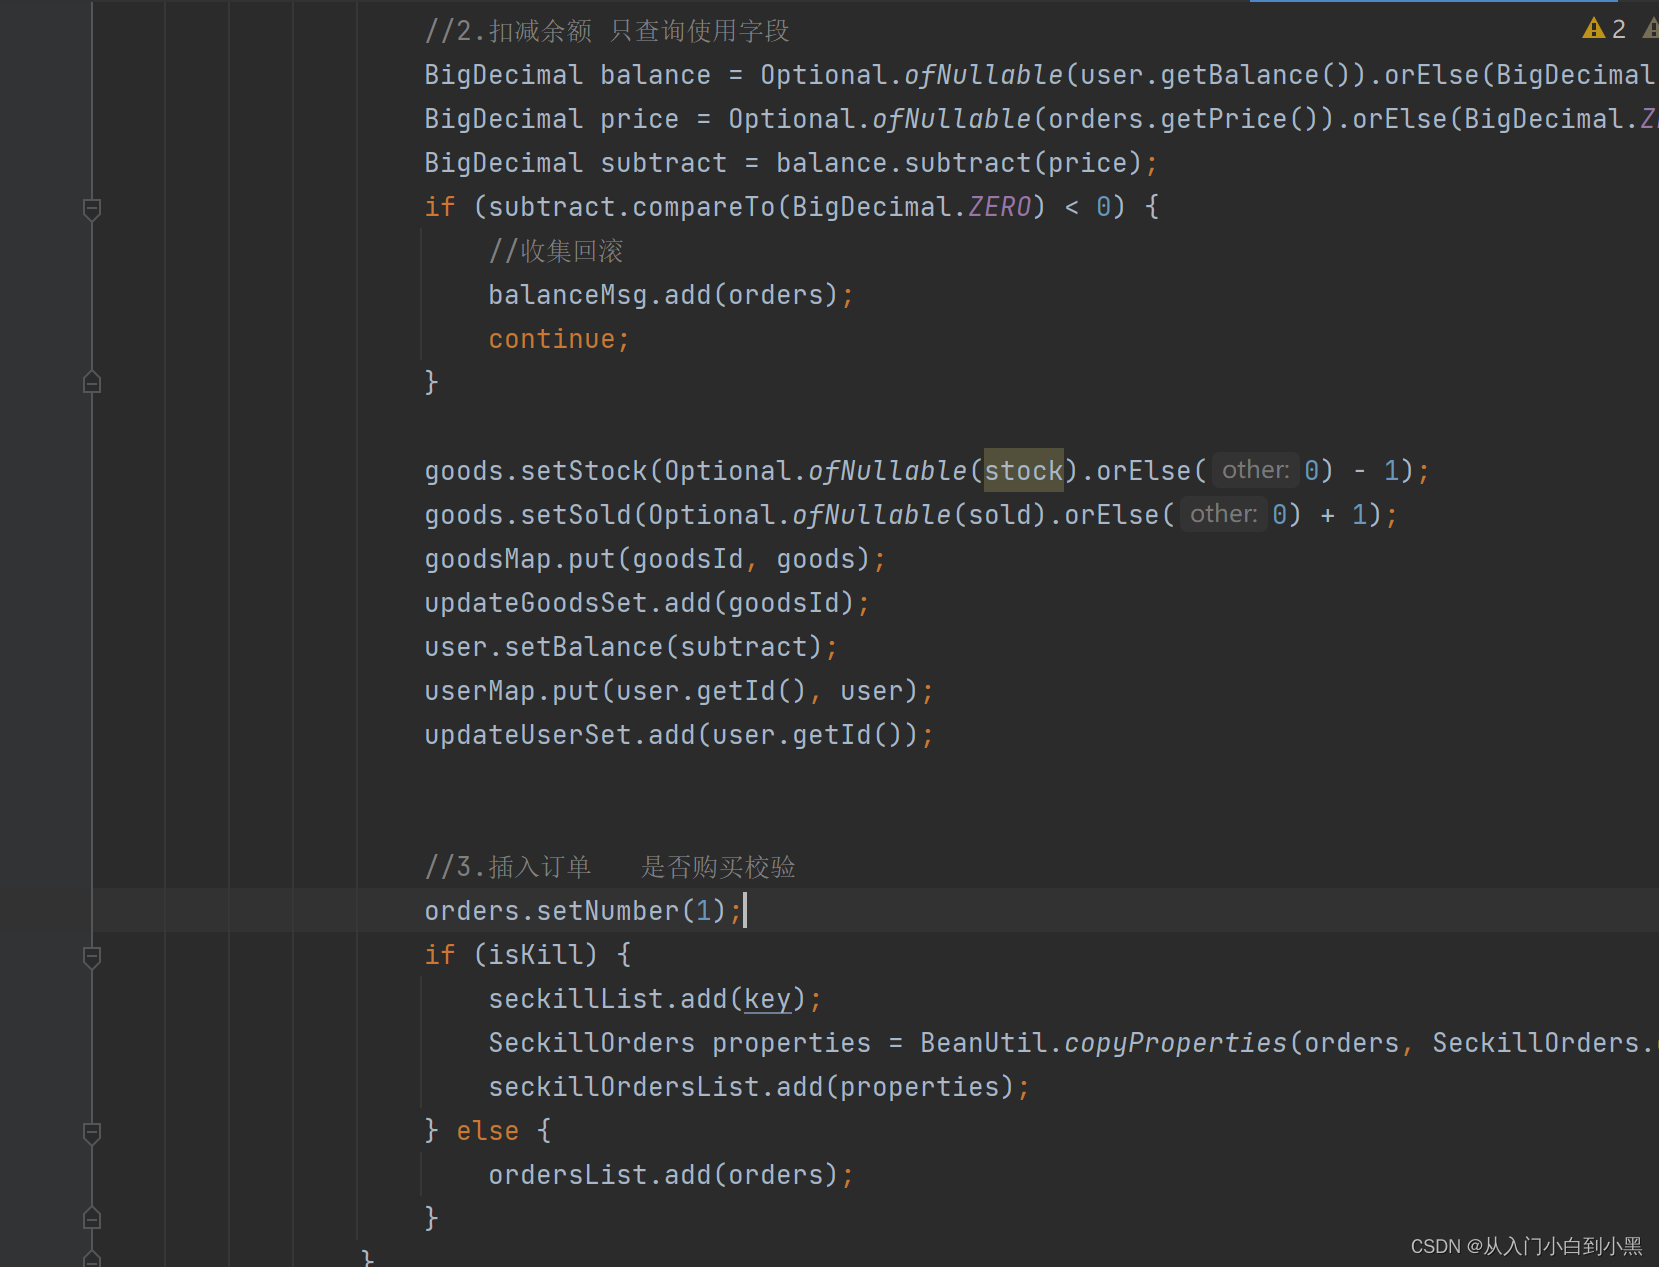Click 'updateUserSet.add(user.getId());' line

pyautogui.click(x=679, y=735)
